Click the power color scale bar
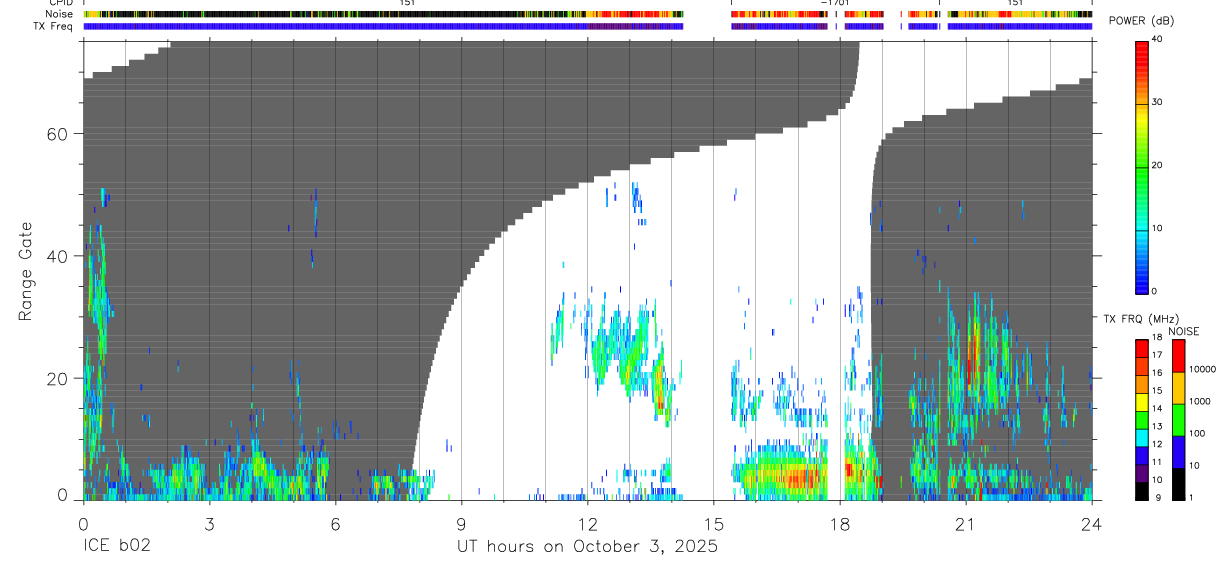The image size is (1228, 567). tap(1142, 166)
